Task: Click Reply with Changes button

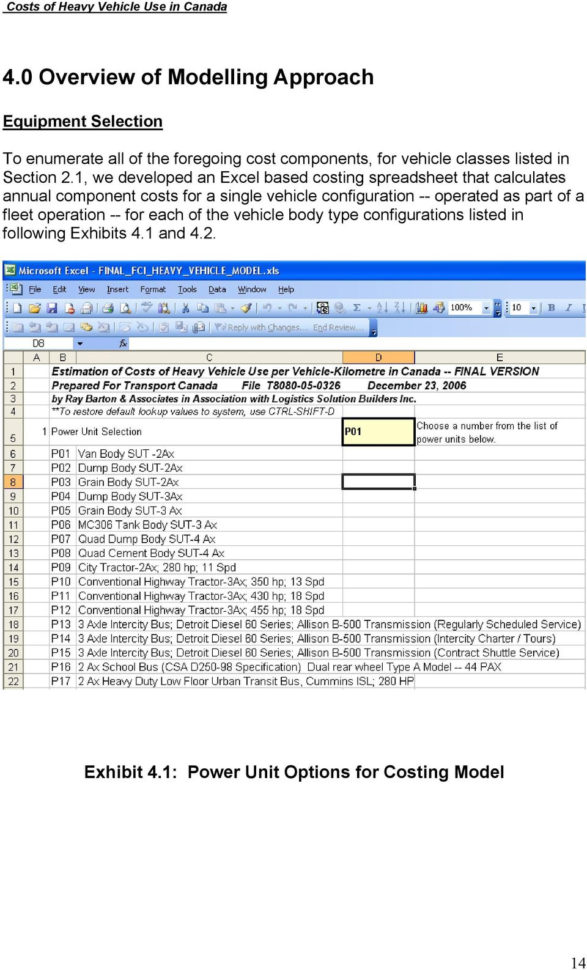Action: click(259, 327)
